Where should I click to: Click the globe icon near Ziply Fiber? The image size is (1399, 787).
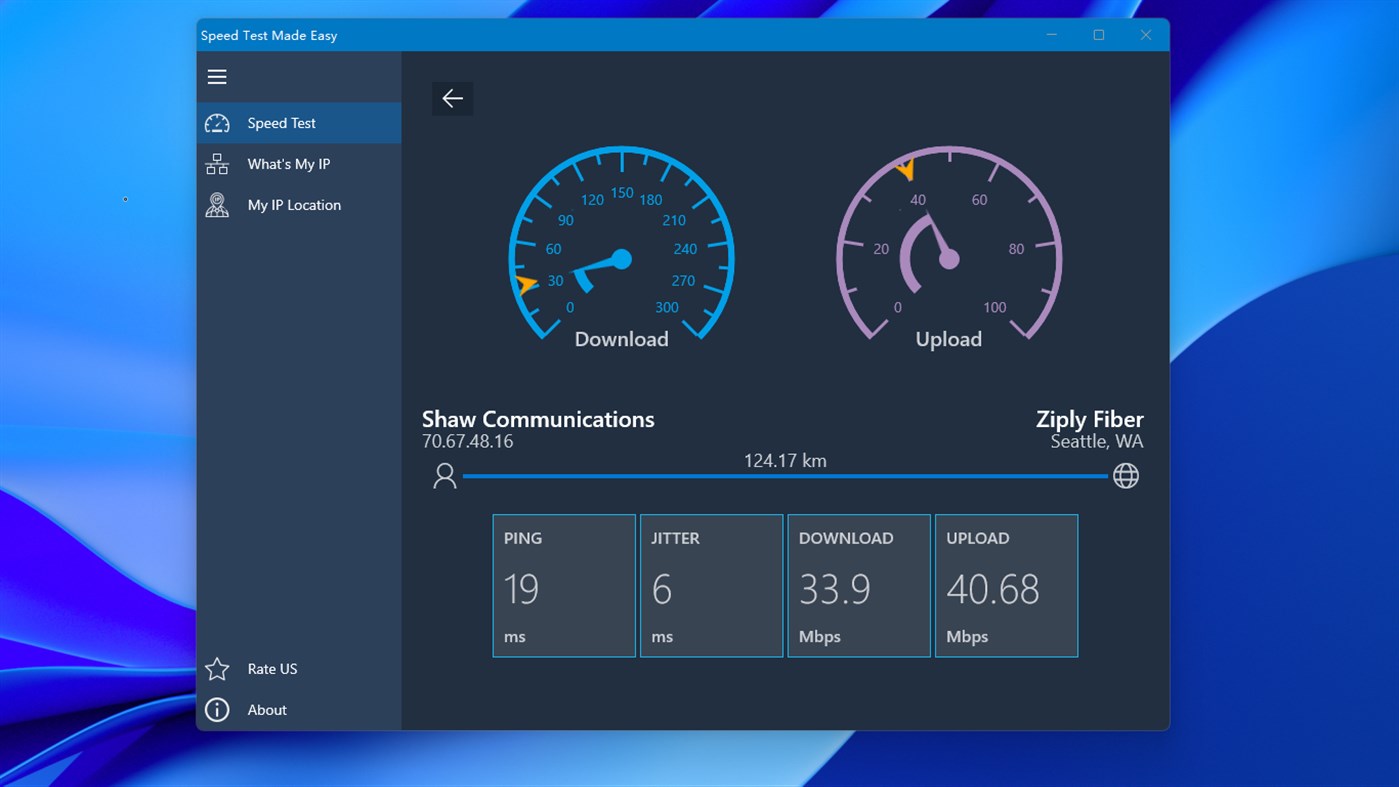pyautogui.click(x=1125, y=476)
